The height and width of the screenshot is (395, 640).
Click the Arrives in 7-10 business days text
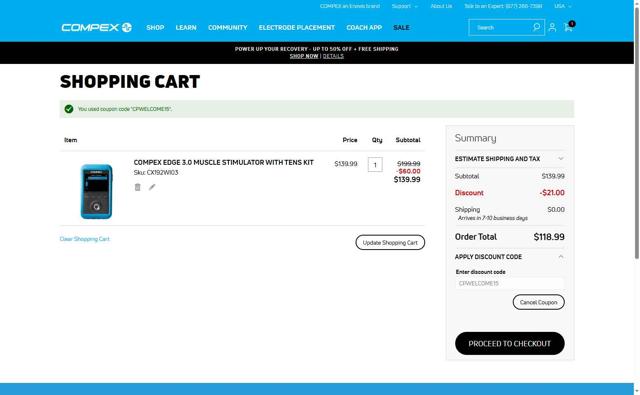pos(492,218)
